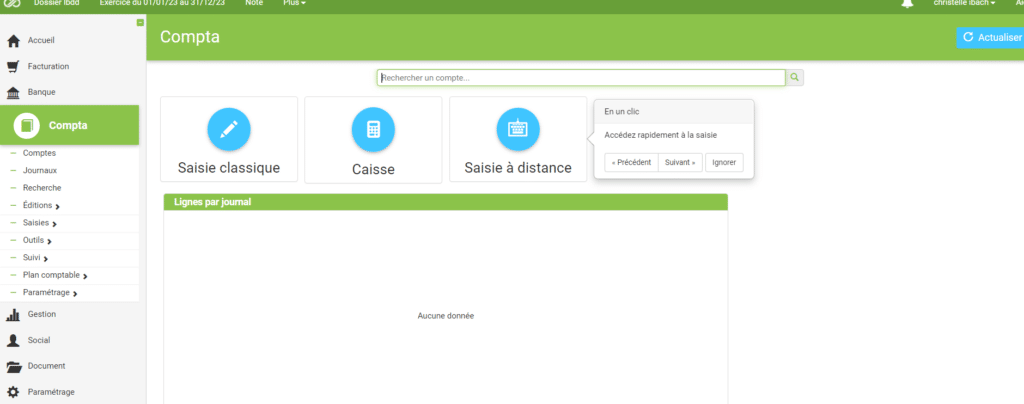
Task: Click the calculator icon for Caisse
Action: [373, 129]
